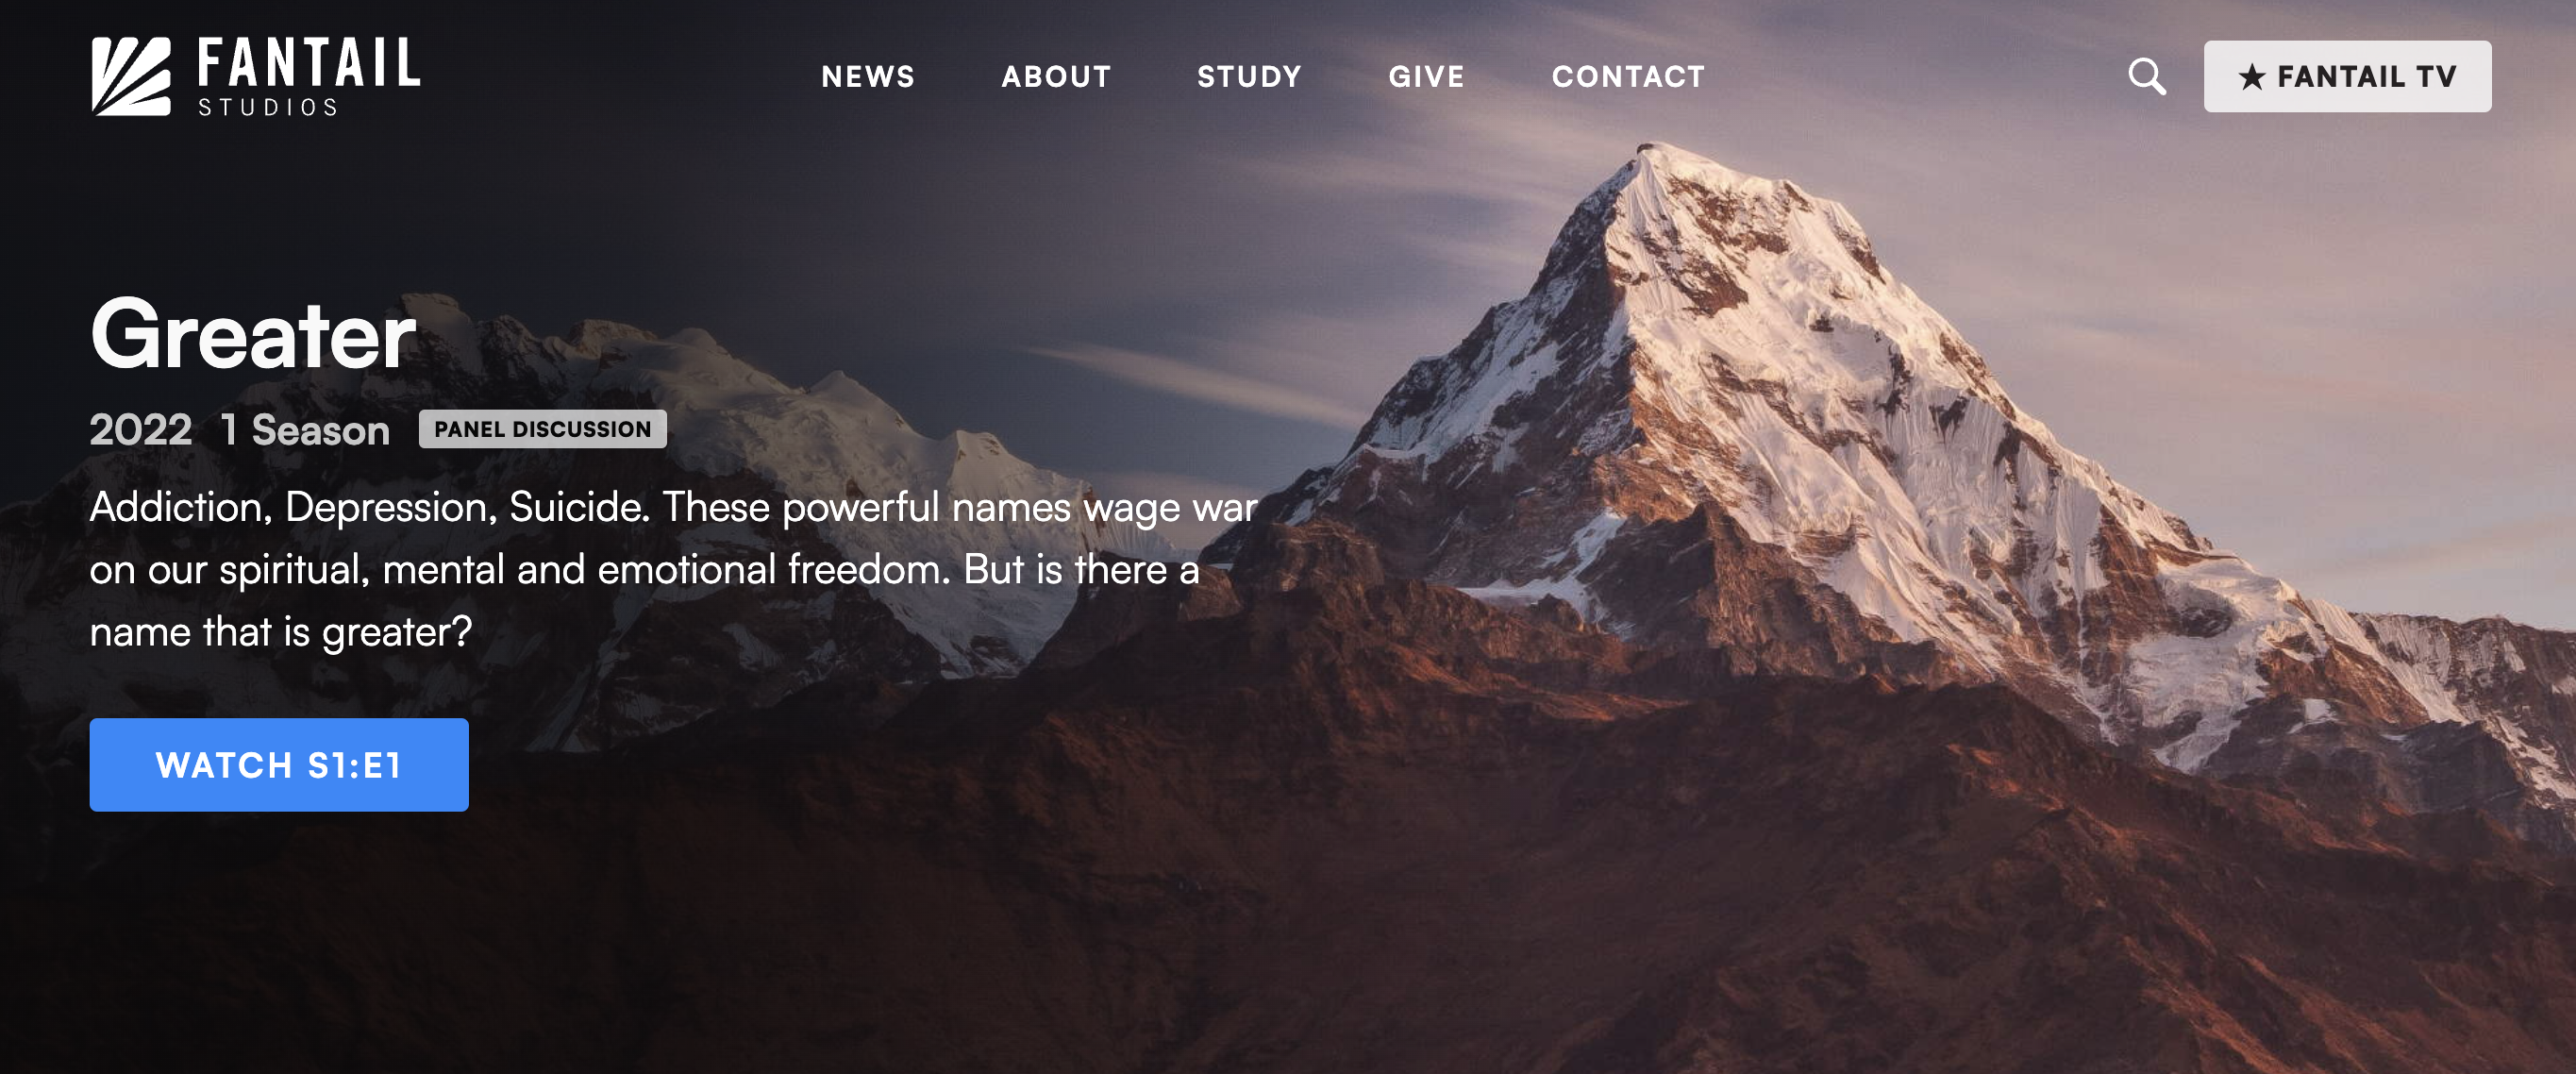Click the Fantail feather logo icon
Image resolution: width=2576 pixels, height=1074 pixels.
coord(131,76)
